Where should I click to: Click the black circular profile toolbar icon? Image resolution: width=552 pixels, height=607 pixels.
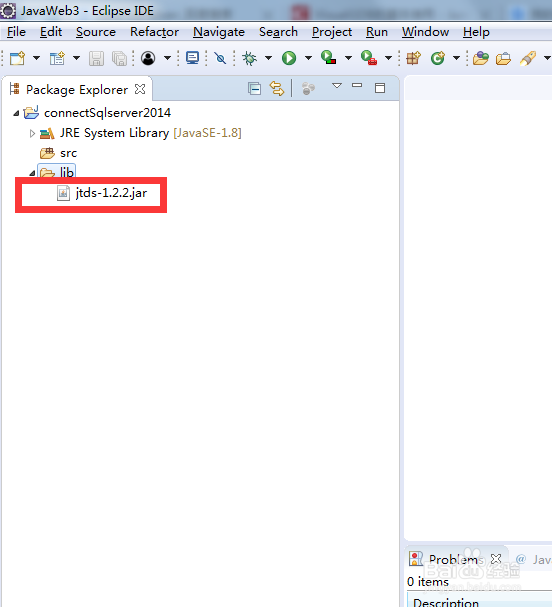coord(148,58)
